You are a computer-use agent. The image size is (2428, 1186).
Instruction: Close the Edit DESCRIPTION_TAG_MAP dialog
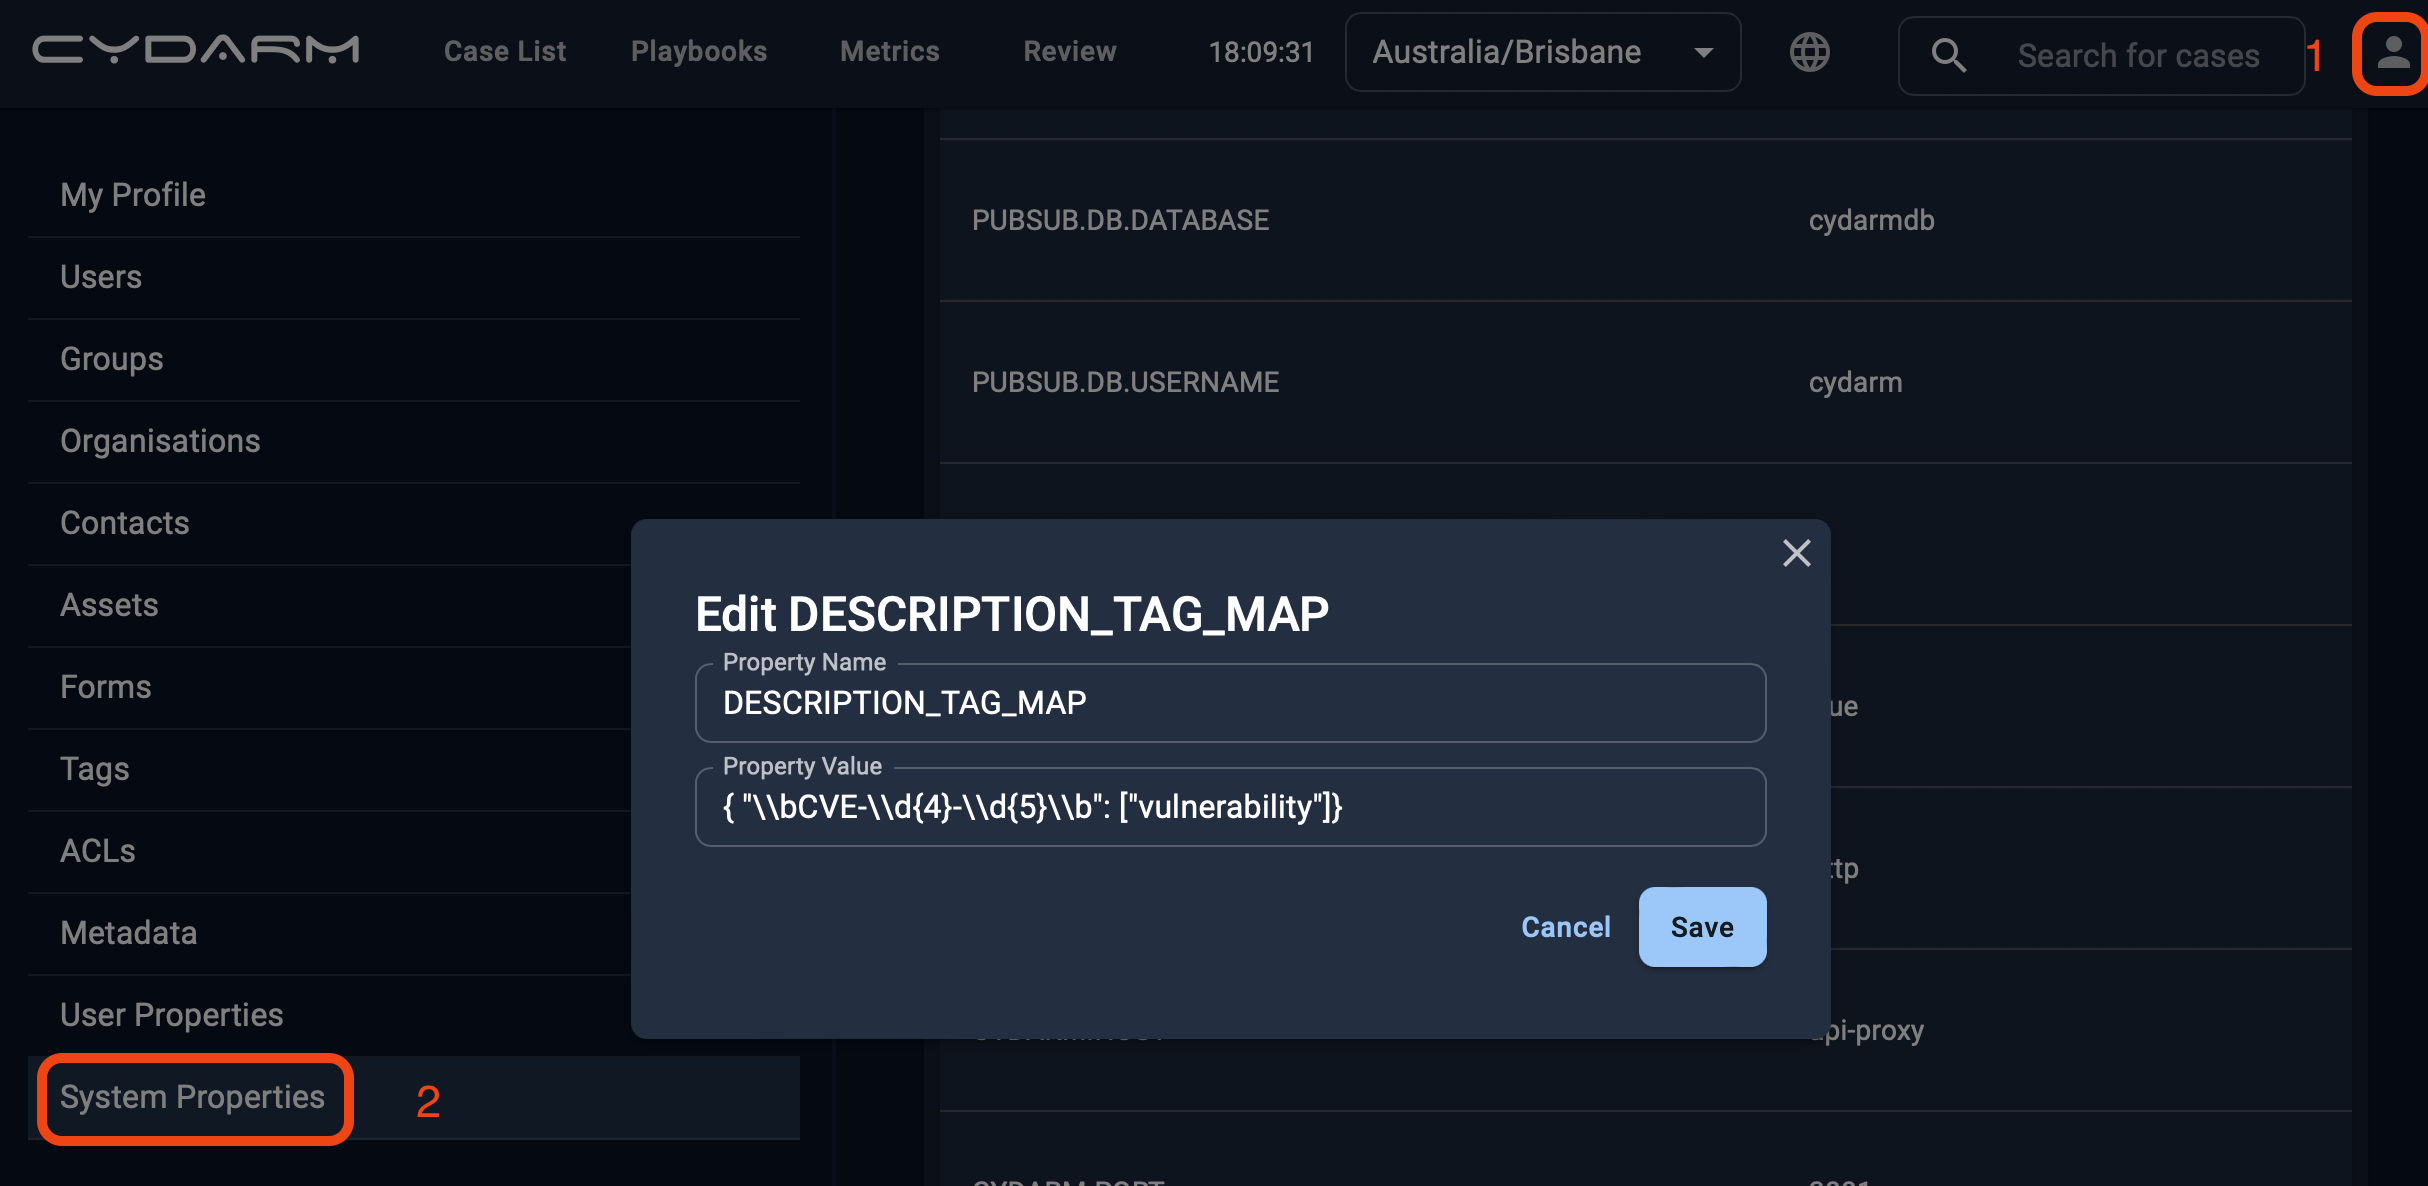(x=1796, y=553)
